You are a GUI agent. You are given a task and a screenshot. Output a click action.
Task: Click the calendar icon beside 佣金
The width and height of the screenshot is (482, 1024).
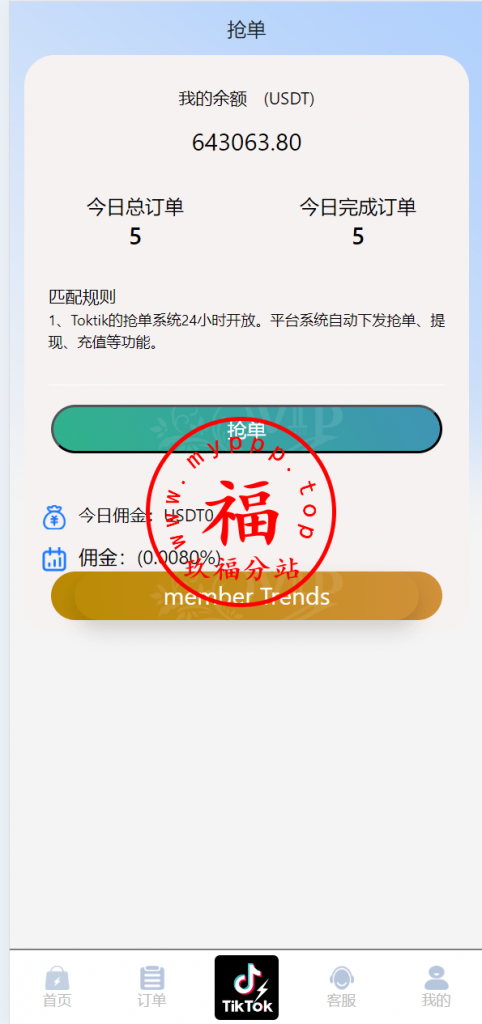54,559
